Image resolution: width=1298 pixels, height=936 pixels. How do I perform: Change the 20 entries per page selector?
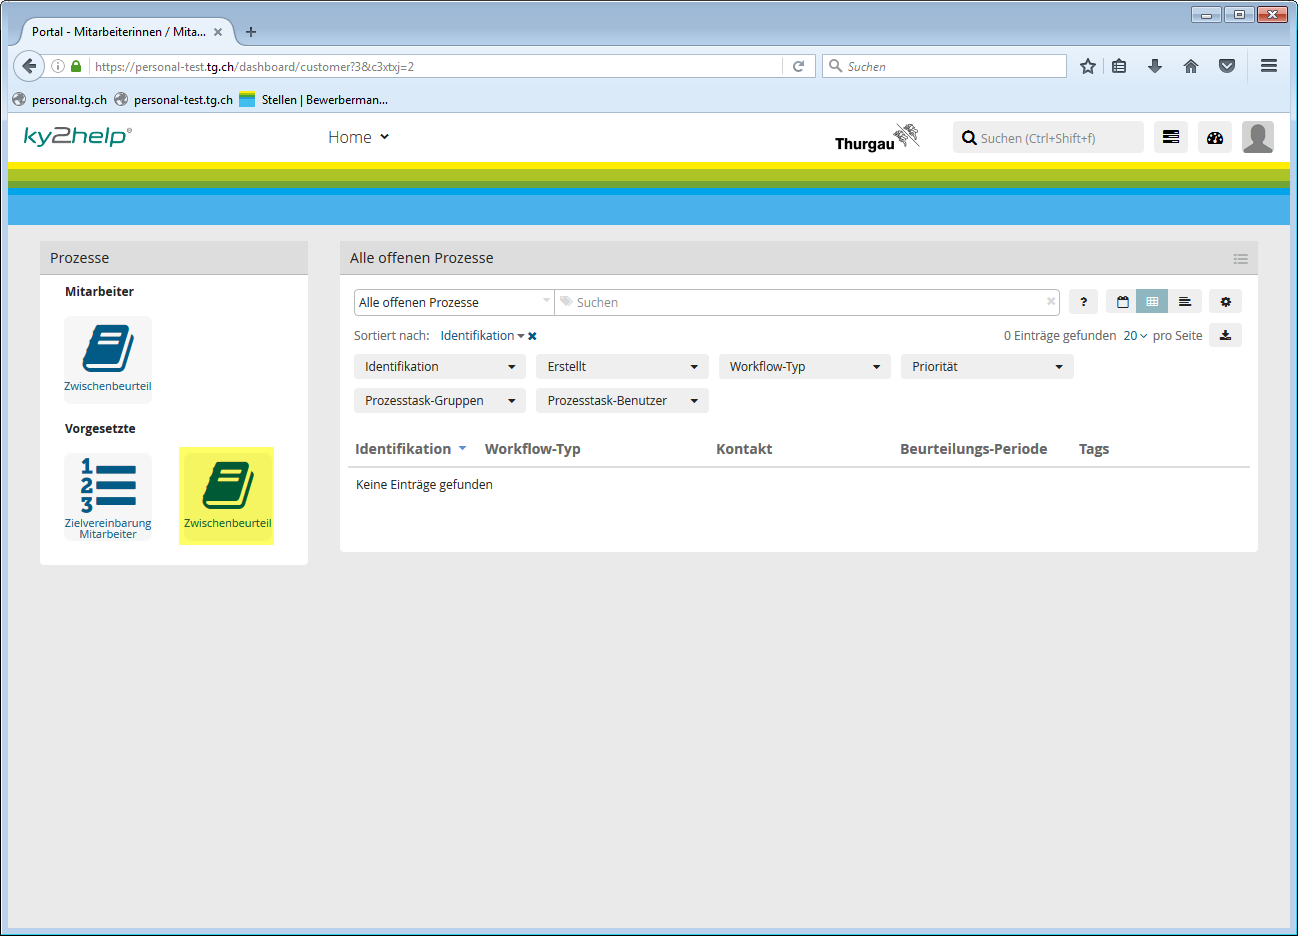[x=1135, y=336]
